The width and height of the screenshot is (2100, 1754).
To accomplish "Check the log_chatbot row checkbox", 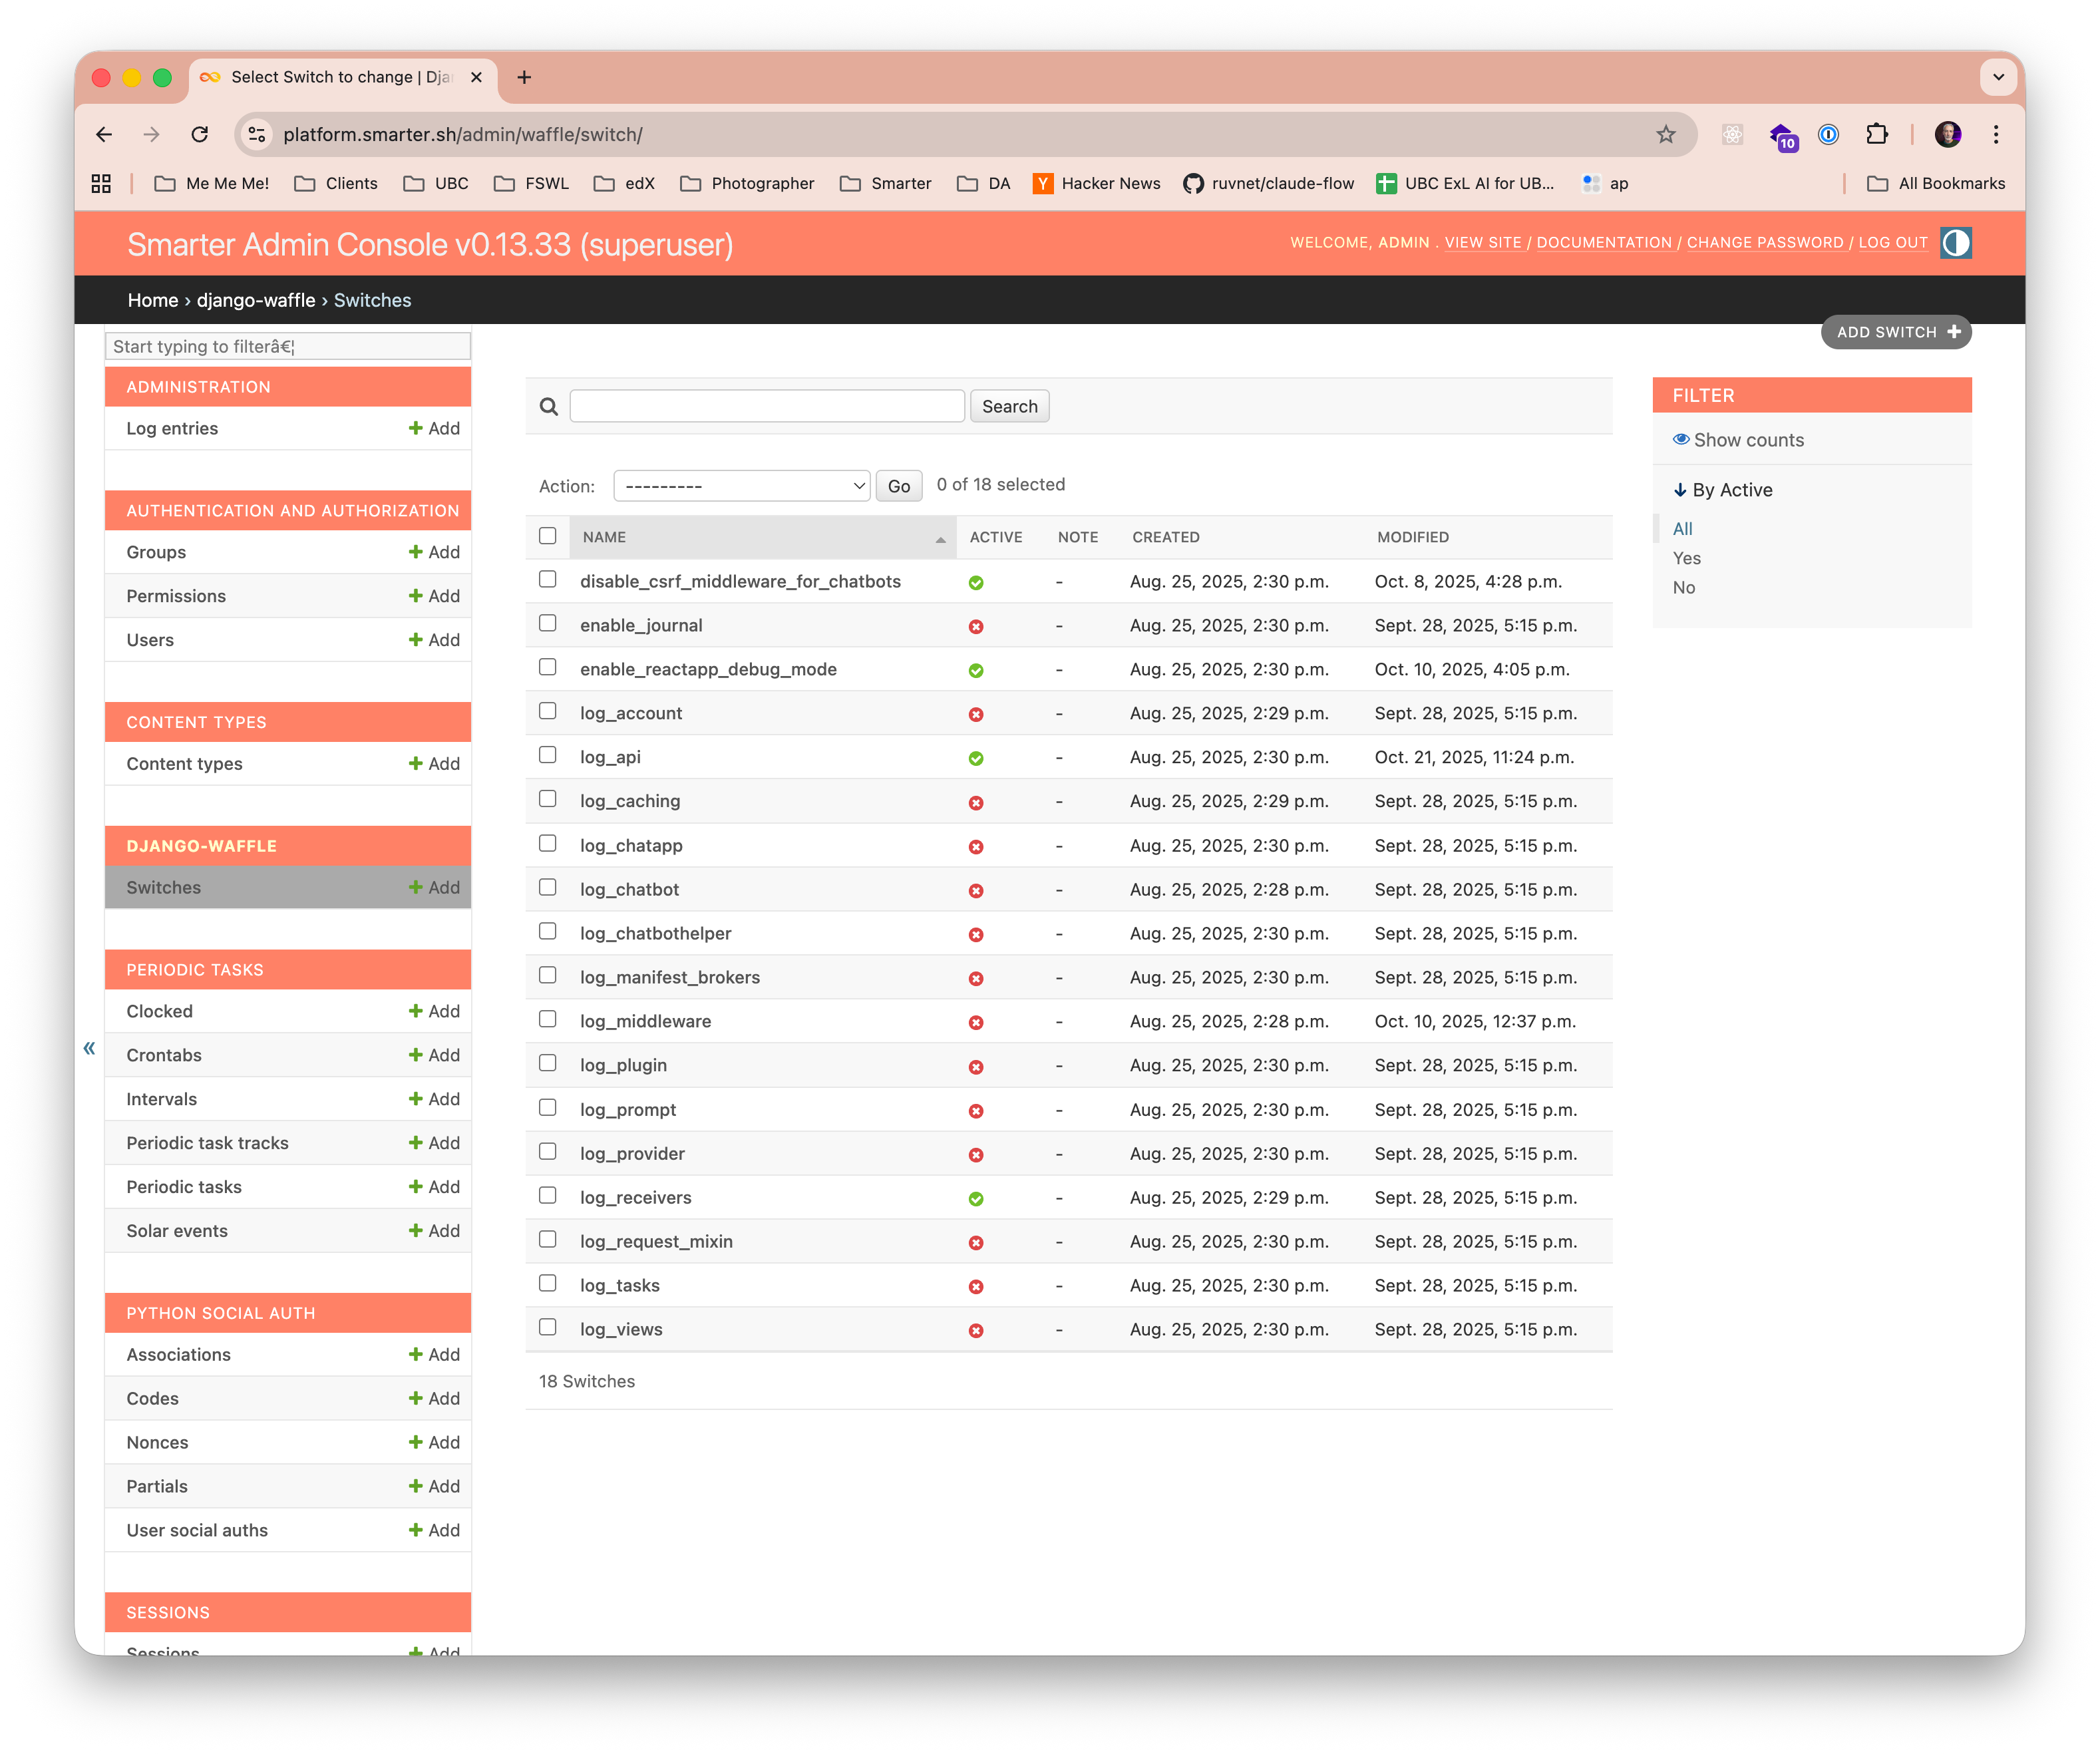I will pyautogui.click(x=547, y=887).
